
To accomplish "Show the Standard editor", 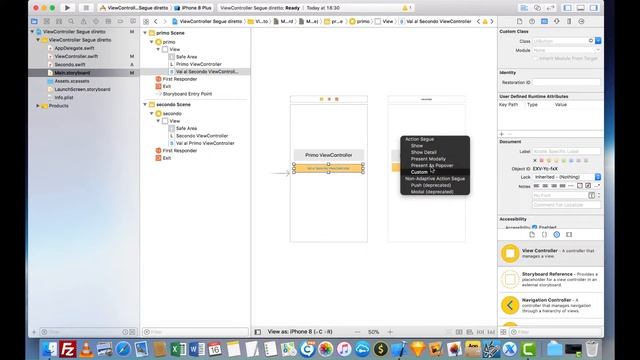I will (524, 8).
